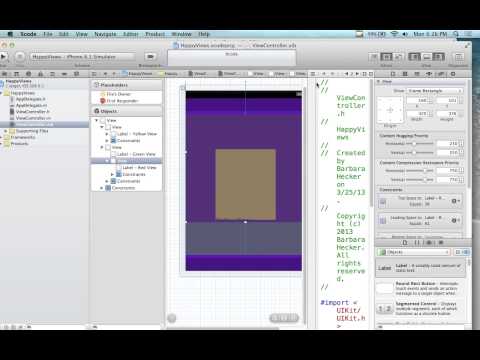480x360 pixels.
Task: Toggle the Navigator pane view button
Action: tap(414, 57)
